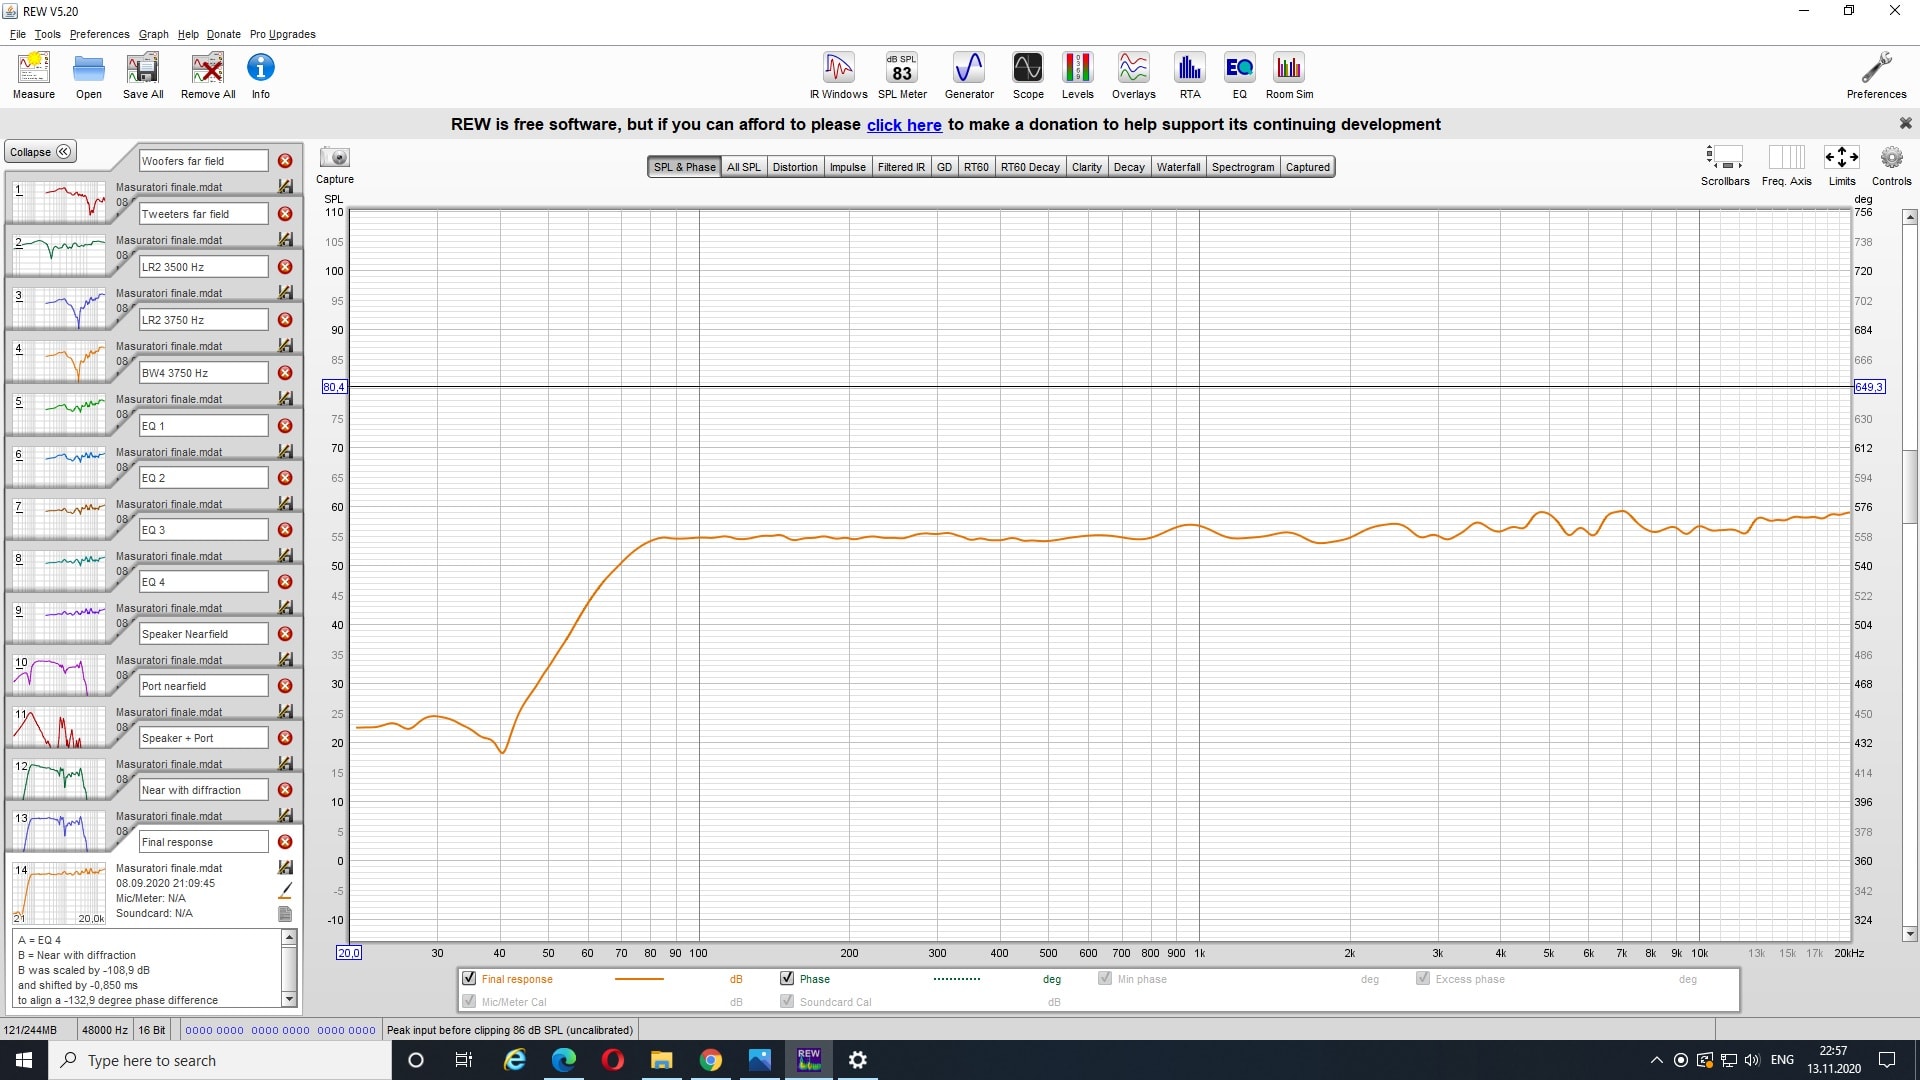
Task: Uncheck the Final response trace checkbox
Action: tap(469, 978)
